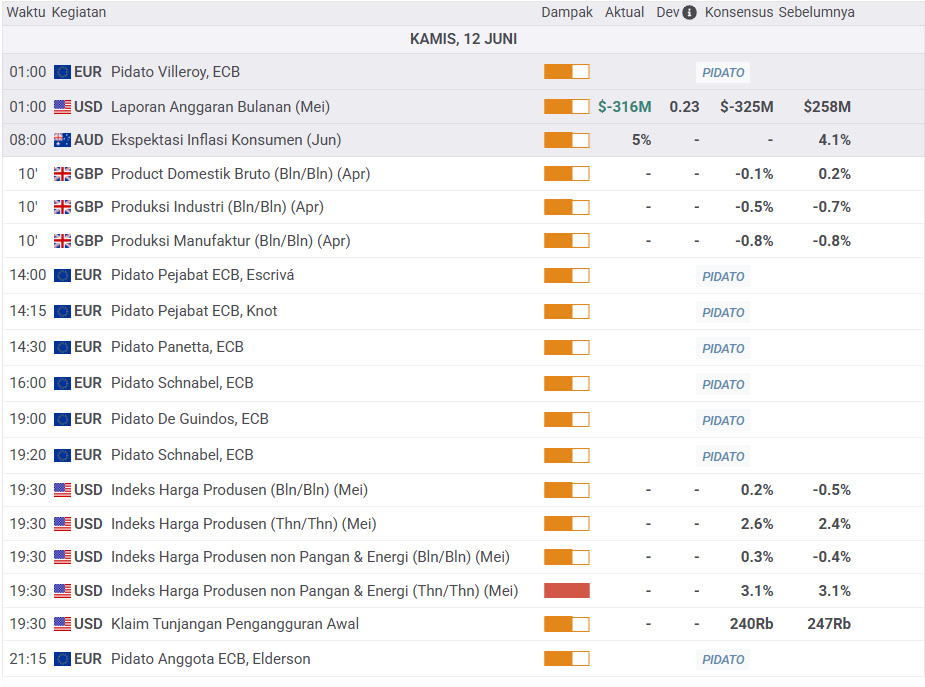Image resolution: width=925 pixels, height=687 pixels.
Task: Click the Dev column info icon
Action: 689,13
